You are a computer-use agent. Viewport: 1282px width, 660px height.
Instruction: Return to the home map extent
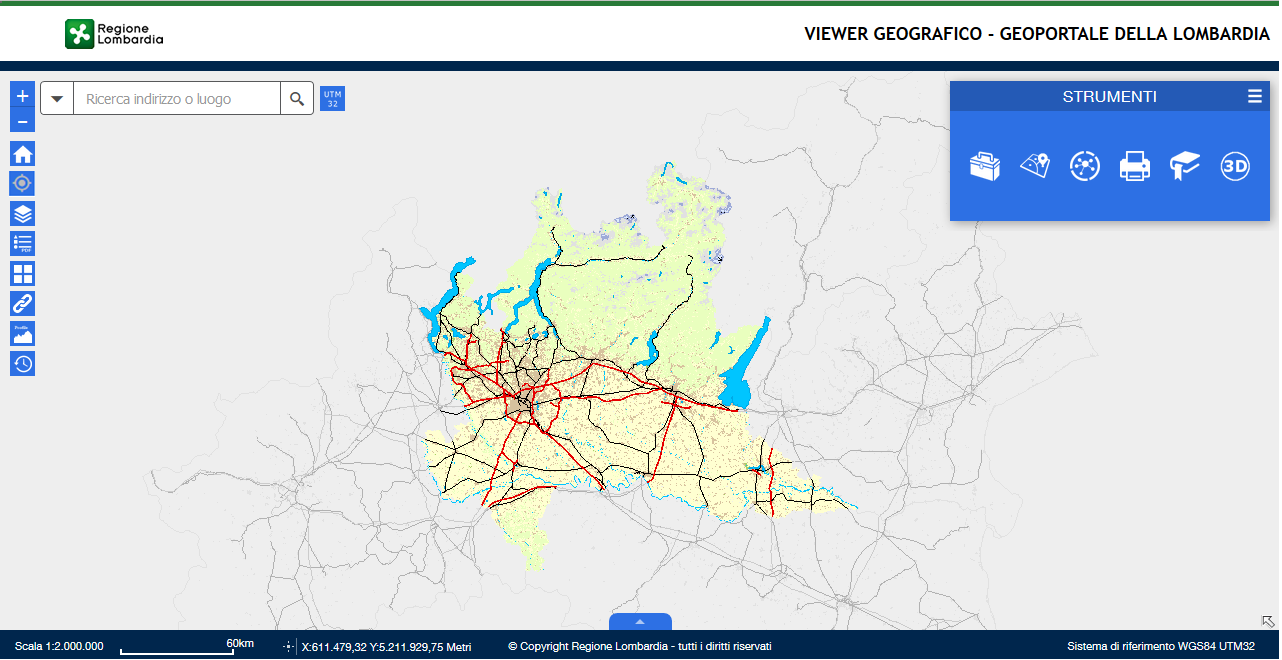coord(22,154)
